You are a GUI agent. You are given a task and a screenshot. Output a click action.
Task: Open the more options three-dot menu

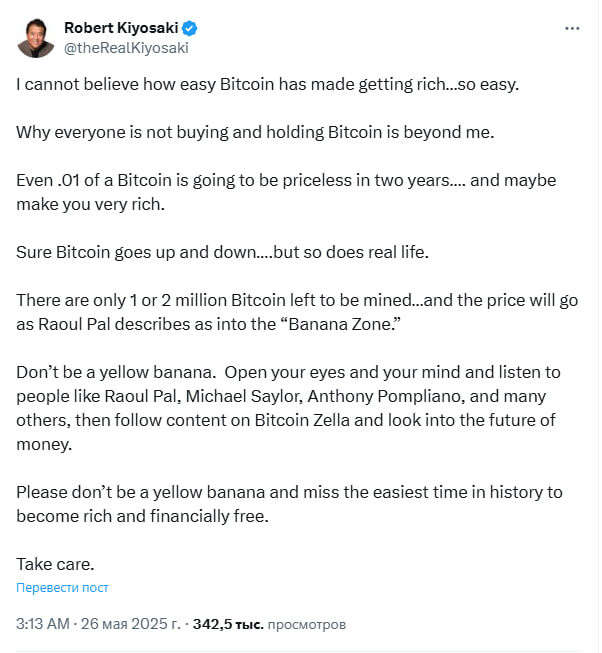[x=572, y=29]
